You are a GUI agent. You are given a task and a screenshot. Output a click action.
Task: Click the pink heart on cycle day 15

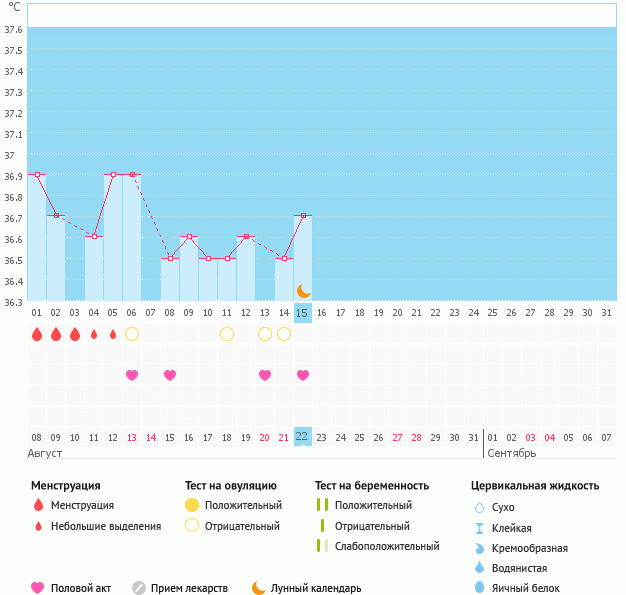303,375
